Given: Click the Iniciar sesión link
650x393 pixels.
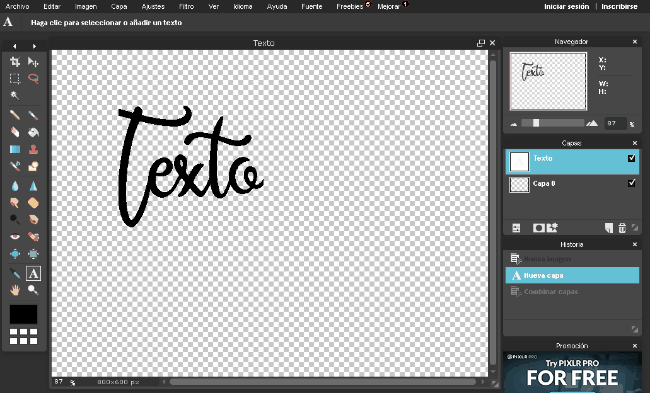Looking at the screenshot, I should pyautogui.click(x=566, y=6).
